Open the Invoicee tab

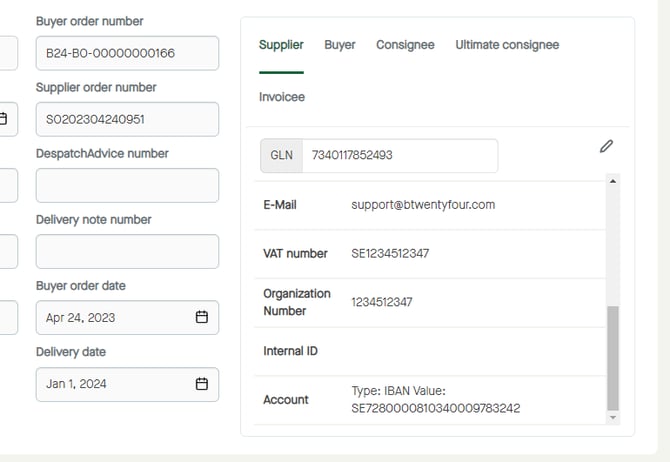tap(282, 97)
